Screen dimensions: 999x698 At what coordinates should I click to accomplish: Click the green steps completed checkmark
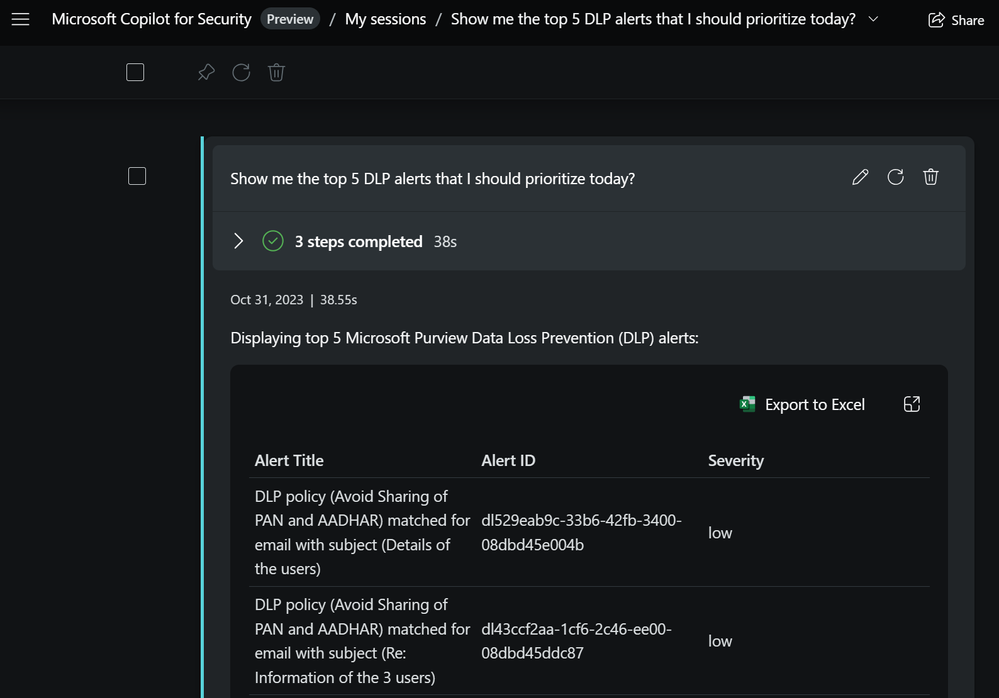273,241
